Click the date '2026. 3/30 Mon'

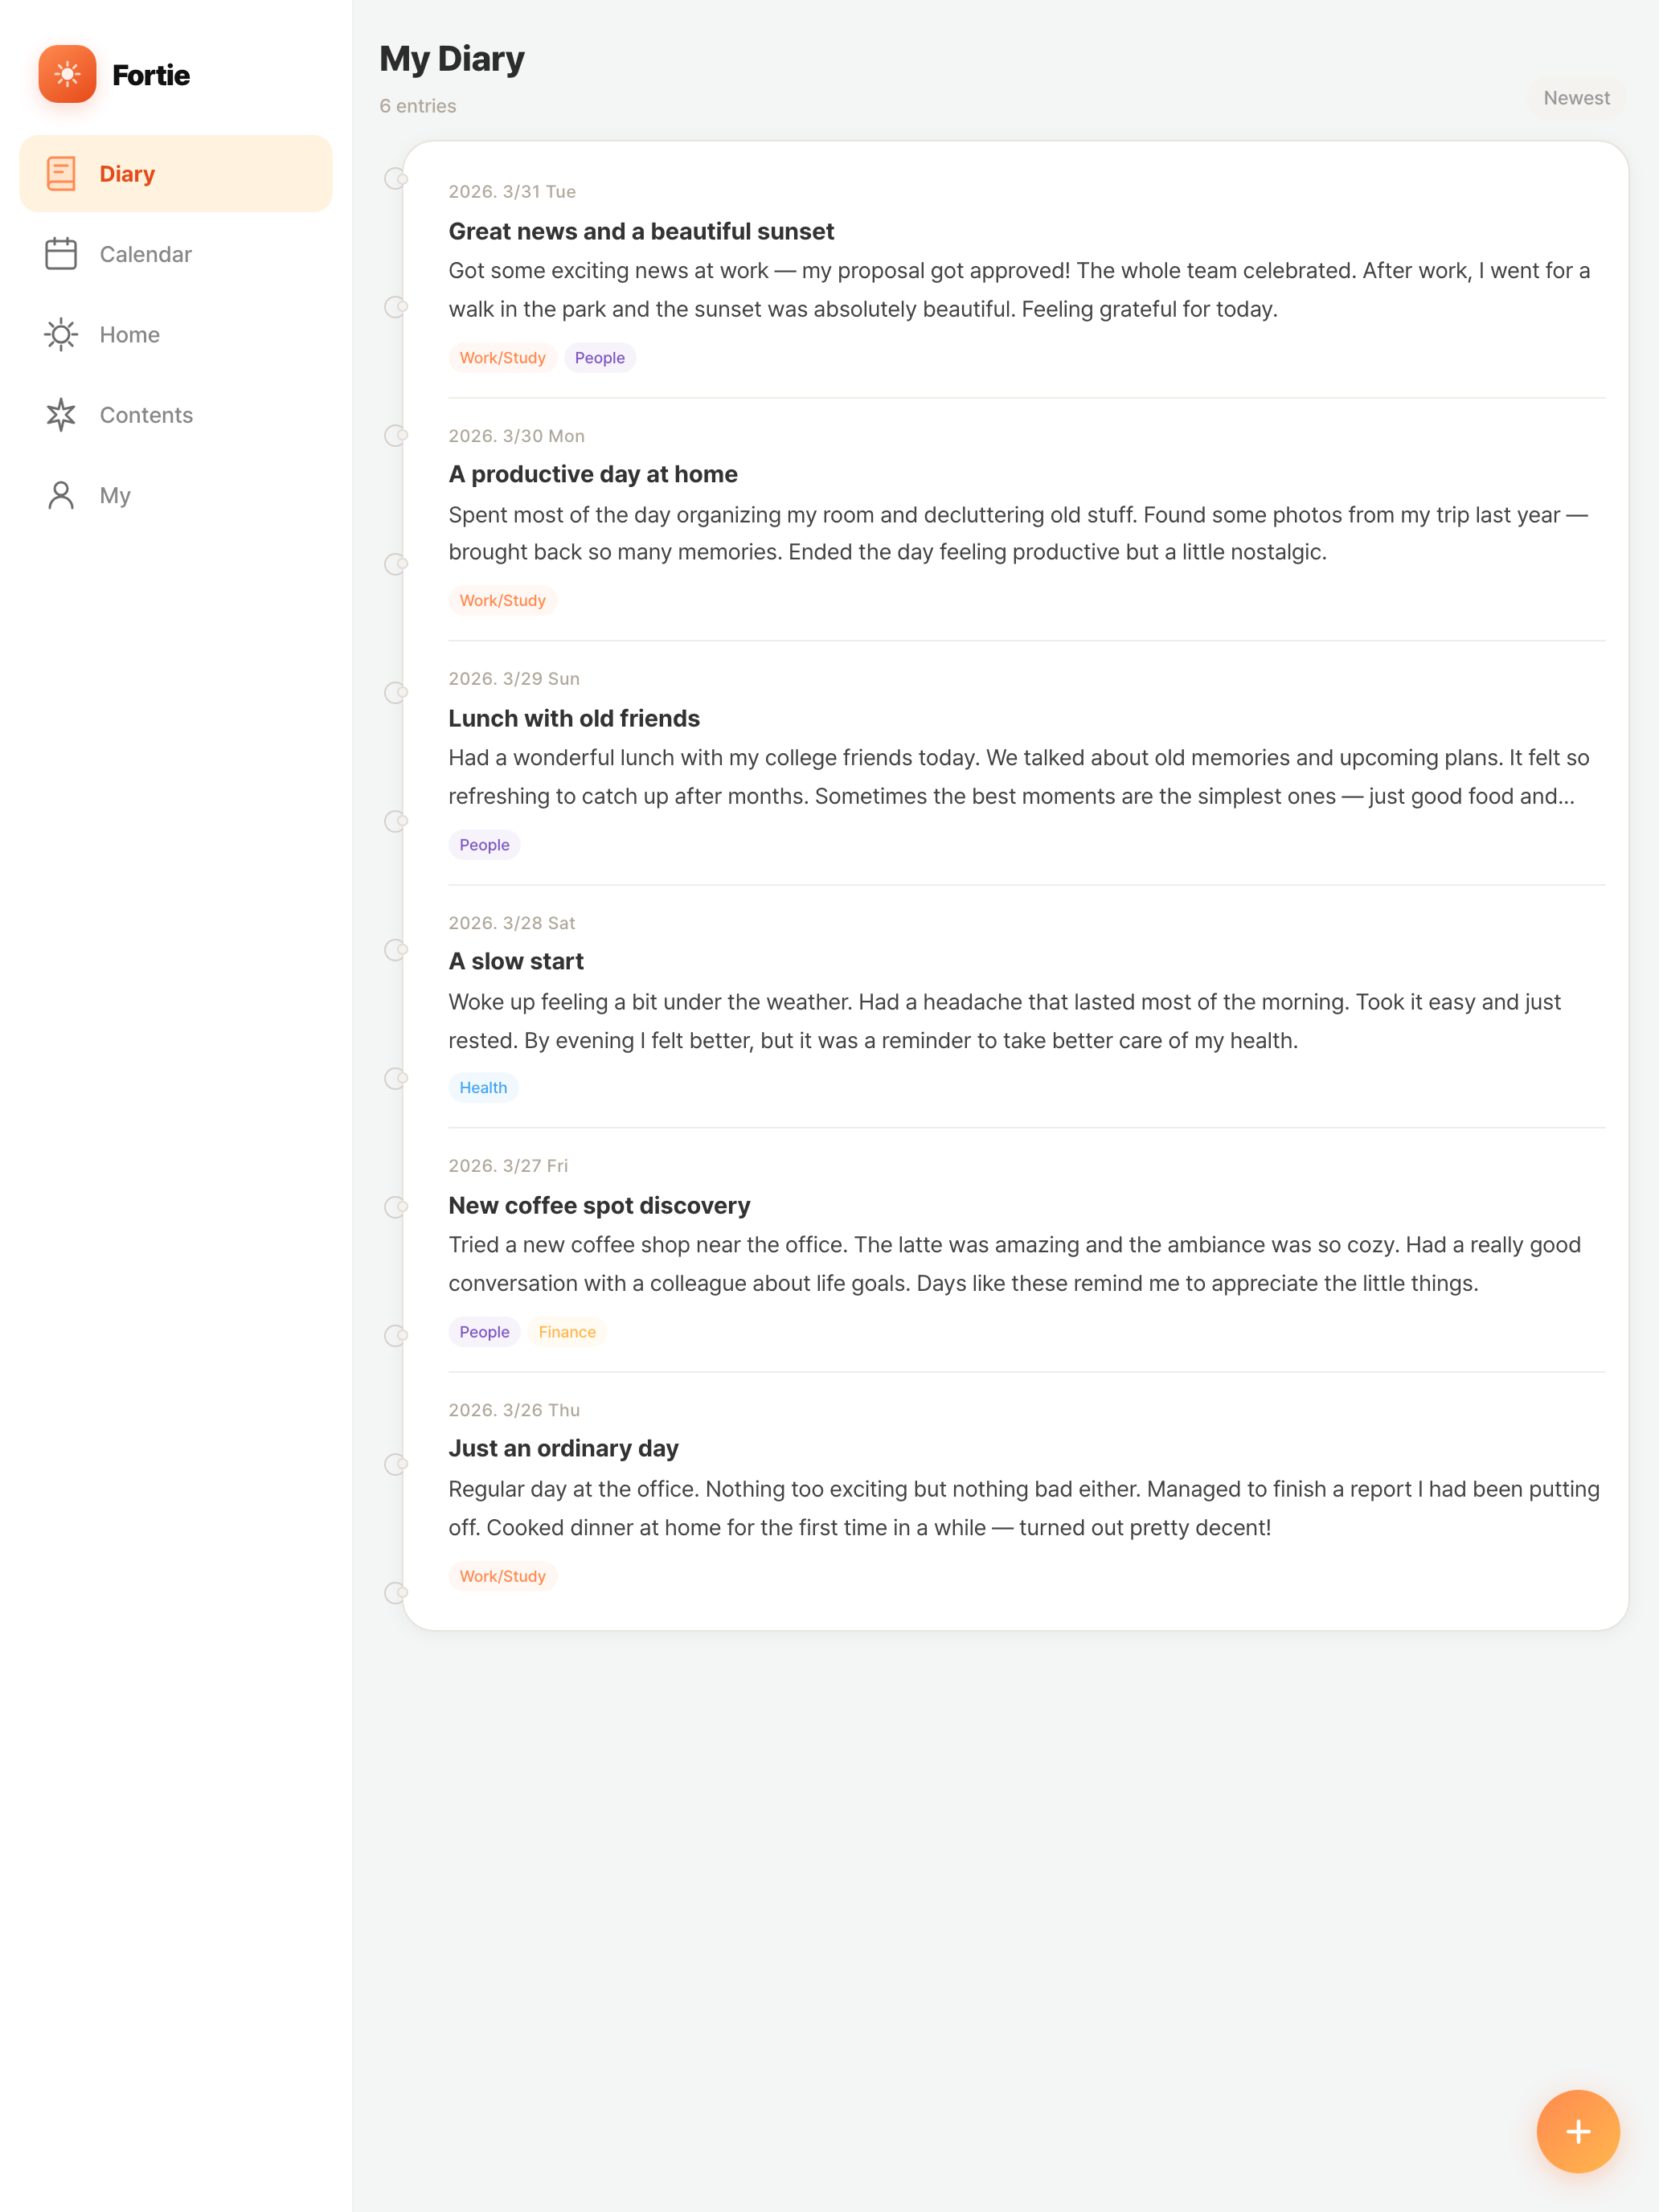click(516, 436)
